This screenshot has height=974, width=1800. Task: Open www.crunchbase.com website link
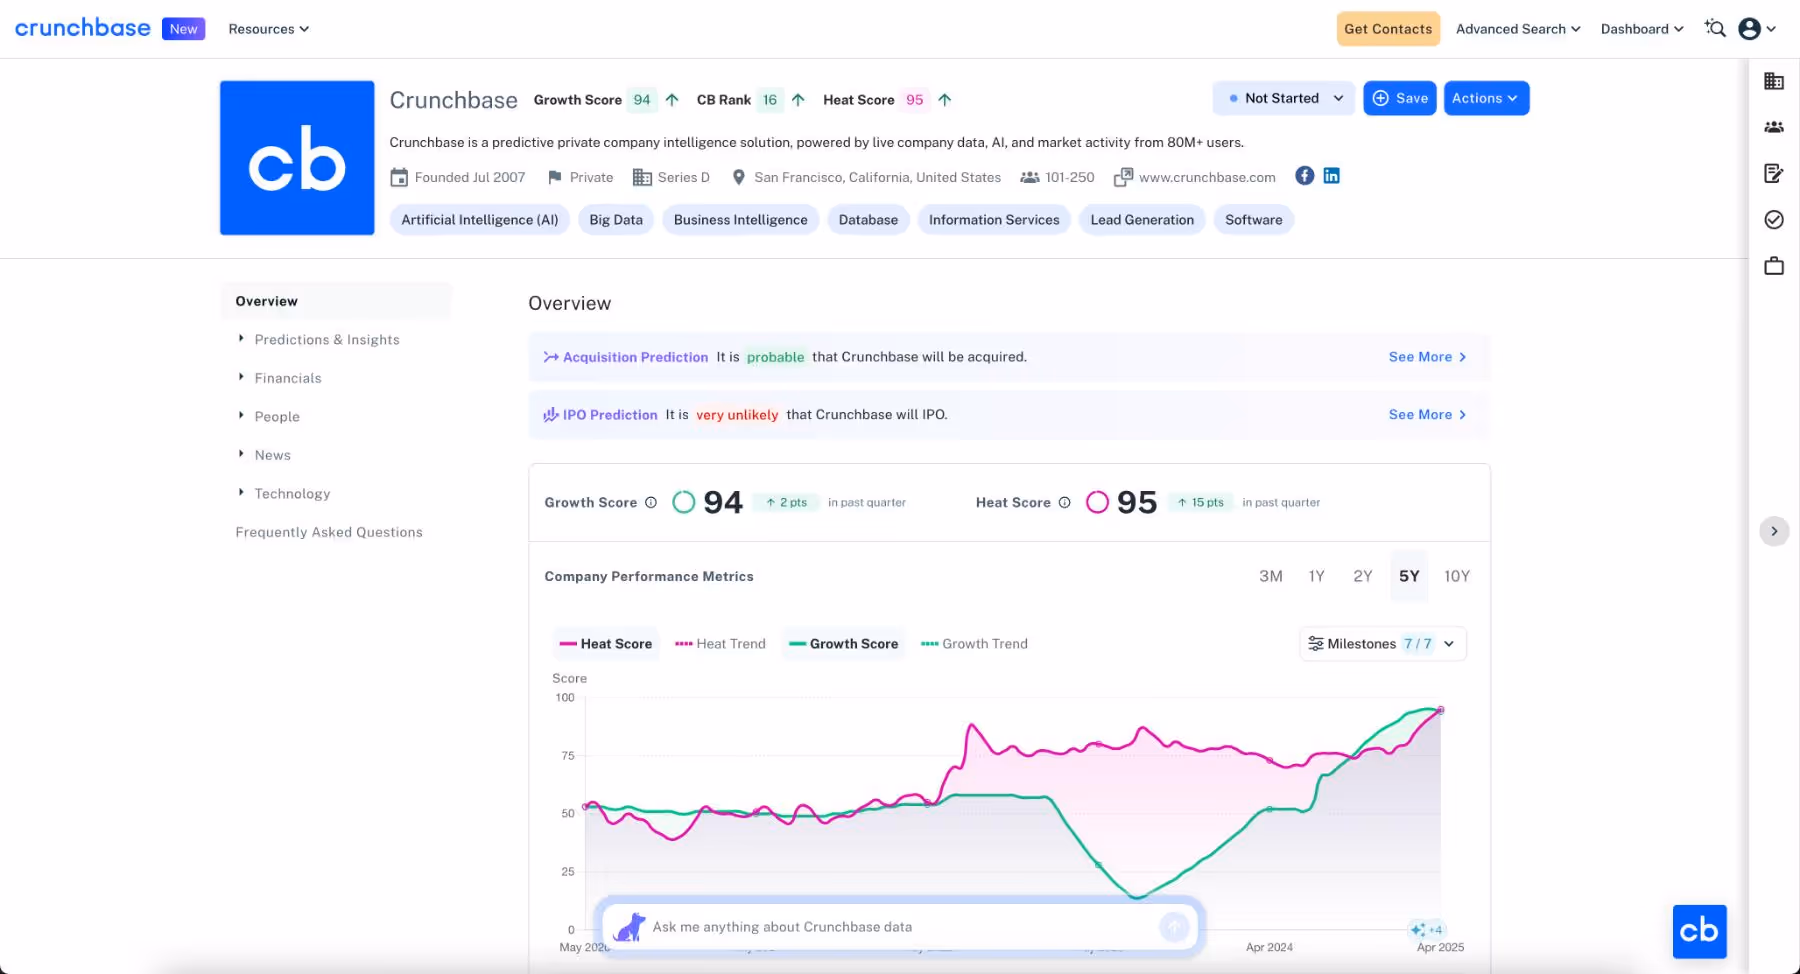pyautogui.click(x=1207, y=177)
